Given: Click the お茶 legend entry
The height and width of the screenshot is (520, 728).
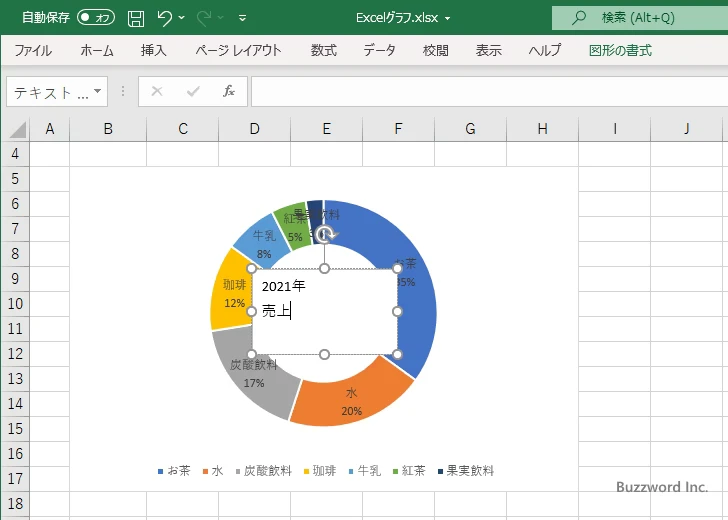Looking at the screenshot, I should [174, 471].
